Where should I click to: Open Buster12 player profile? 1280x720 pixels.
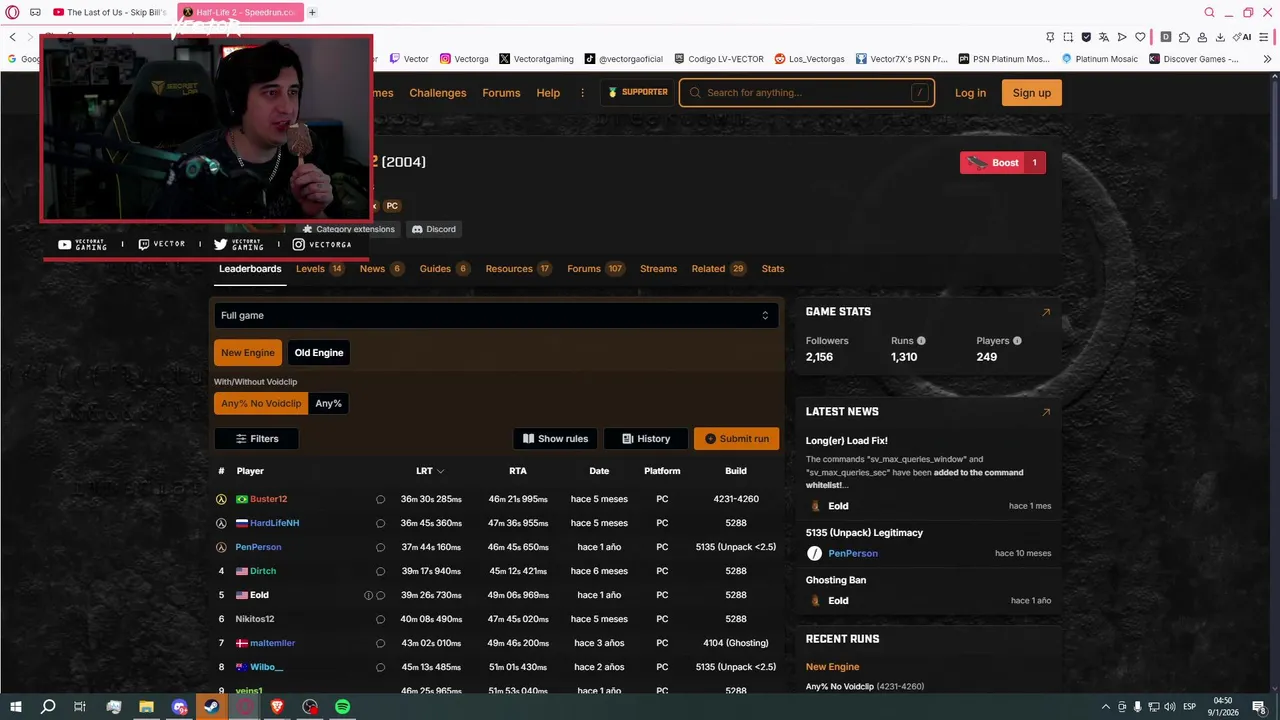268,499
